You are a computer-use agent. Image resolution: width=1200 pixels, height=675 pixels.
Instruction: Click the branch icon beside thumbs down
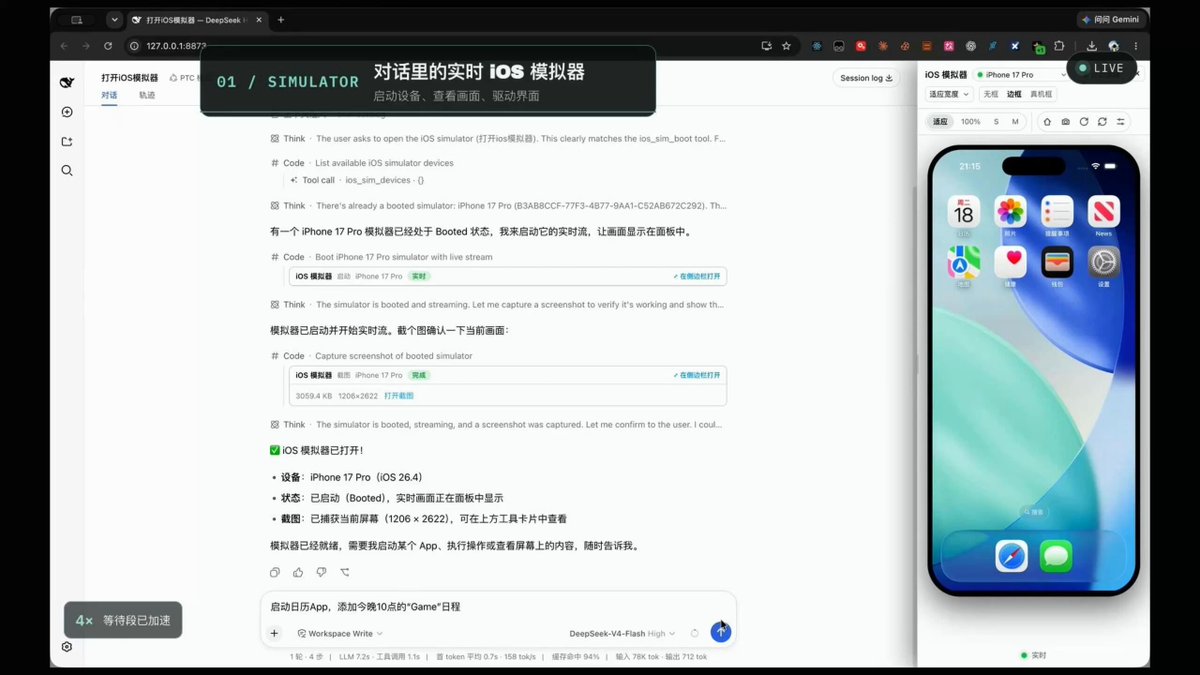[345, 572]
